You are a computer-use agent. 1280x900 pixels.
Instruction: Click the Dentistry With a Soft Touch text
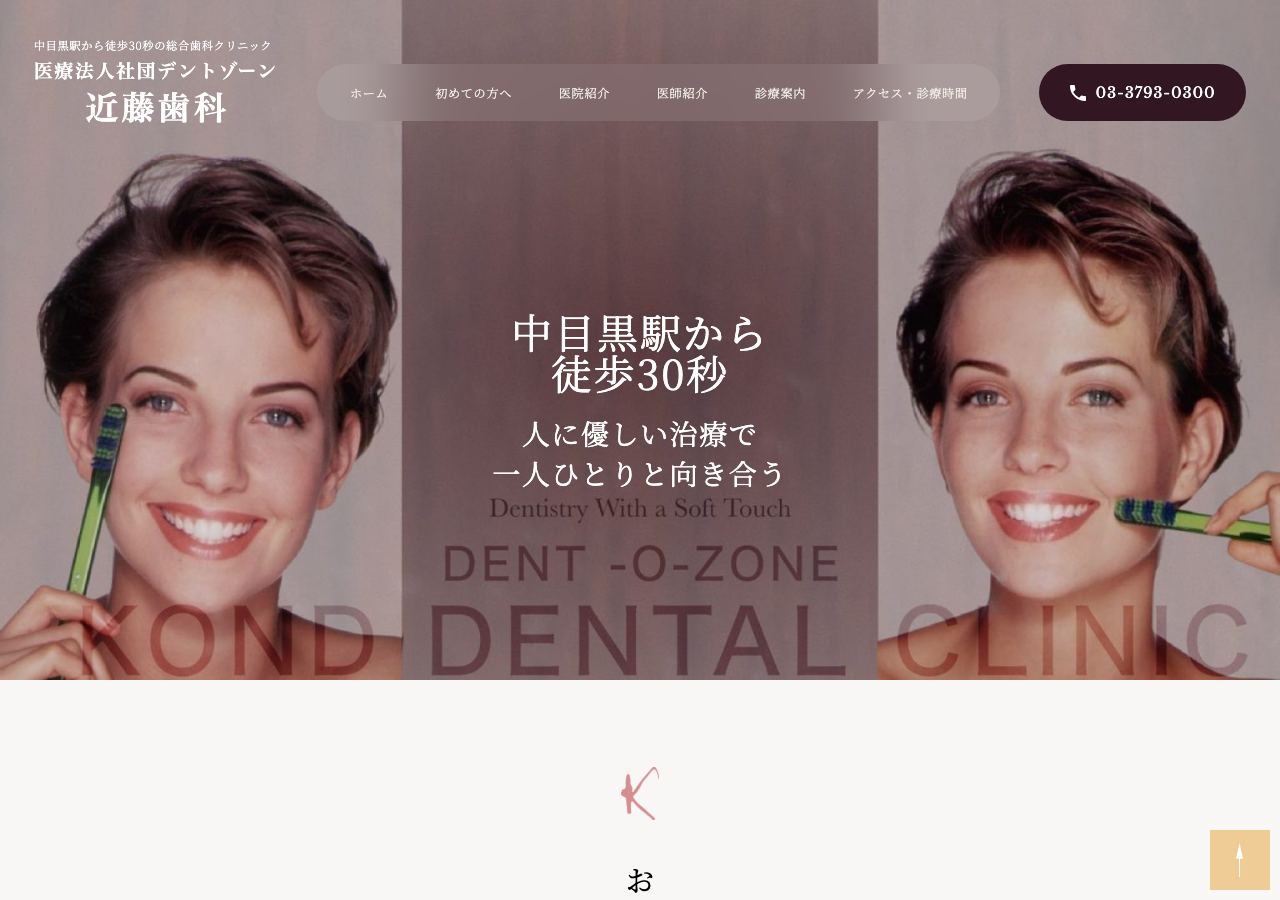[x=640, y=508]
